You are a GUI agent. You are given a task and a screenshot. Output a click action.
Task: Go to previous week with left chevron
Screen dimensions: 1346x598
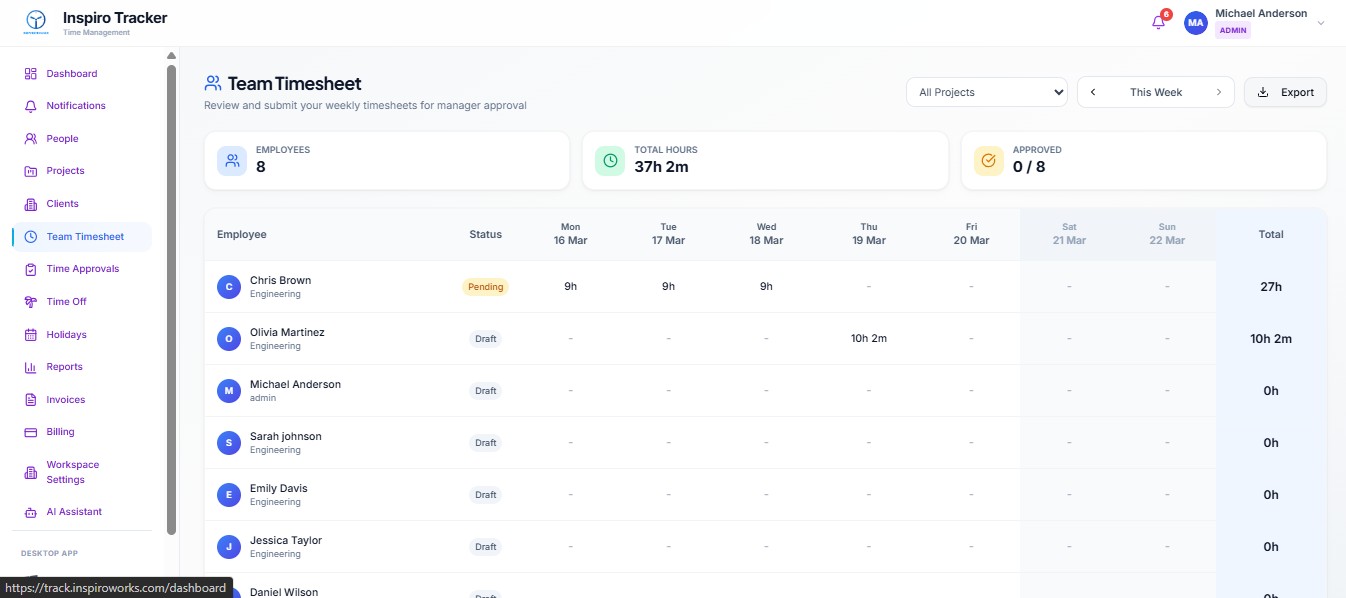pyautogui.click(x=1093, y=92)
